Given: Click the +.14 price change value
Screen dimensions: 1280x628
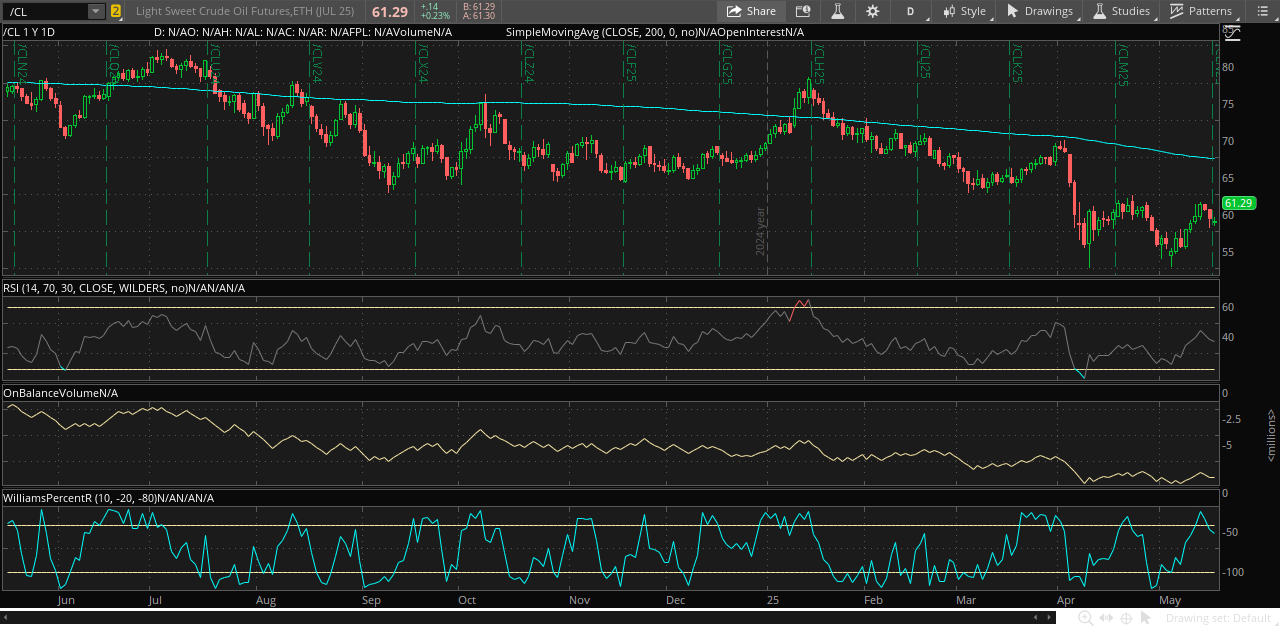Looking at the screenshot, I should (x=430, y=6).
